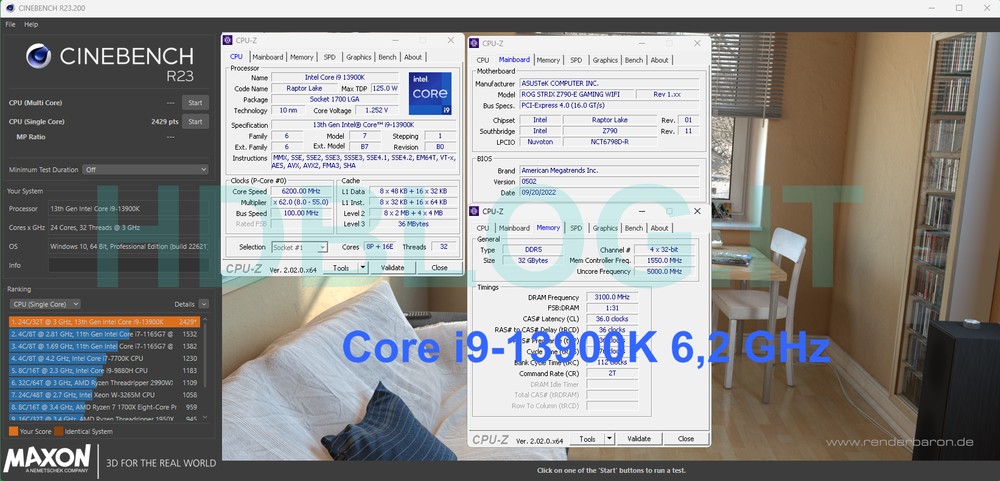The width and height of the screenshot is (1000, 481).
Task: Switch to Bench tab in CPU window
Action: [x=387, y=57]
